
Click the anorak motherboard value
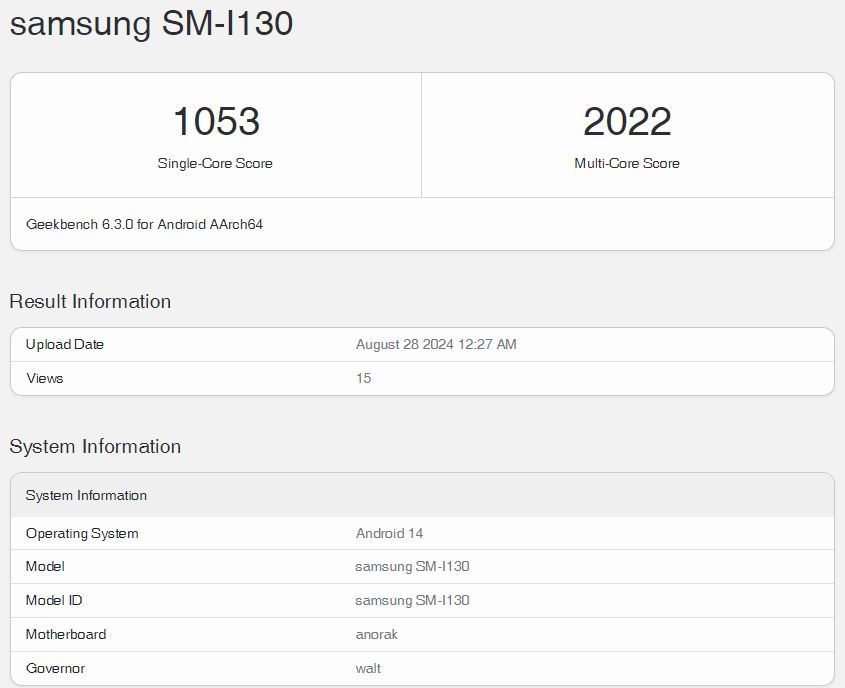coord(377,634)
